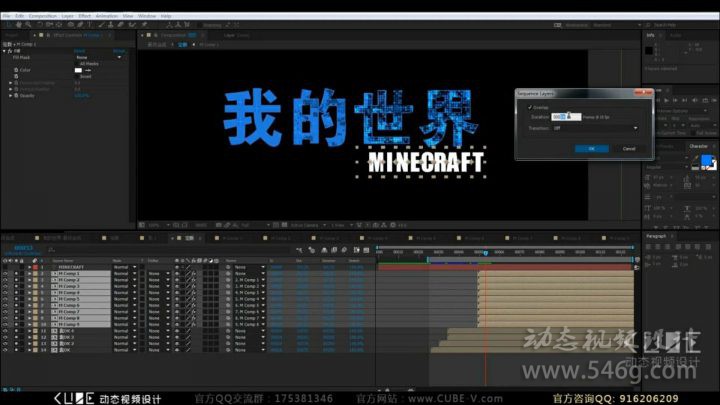Open the Fill Mask dropdown
Image resolution: width=720 pixels, height=405 pixels.
(98, 57)
